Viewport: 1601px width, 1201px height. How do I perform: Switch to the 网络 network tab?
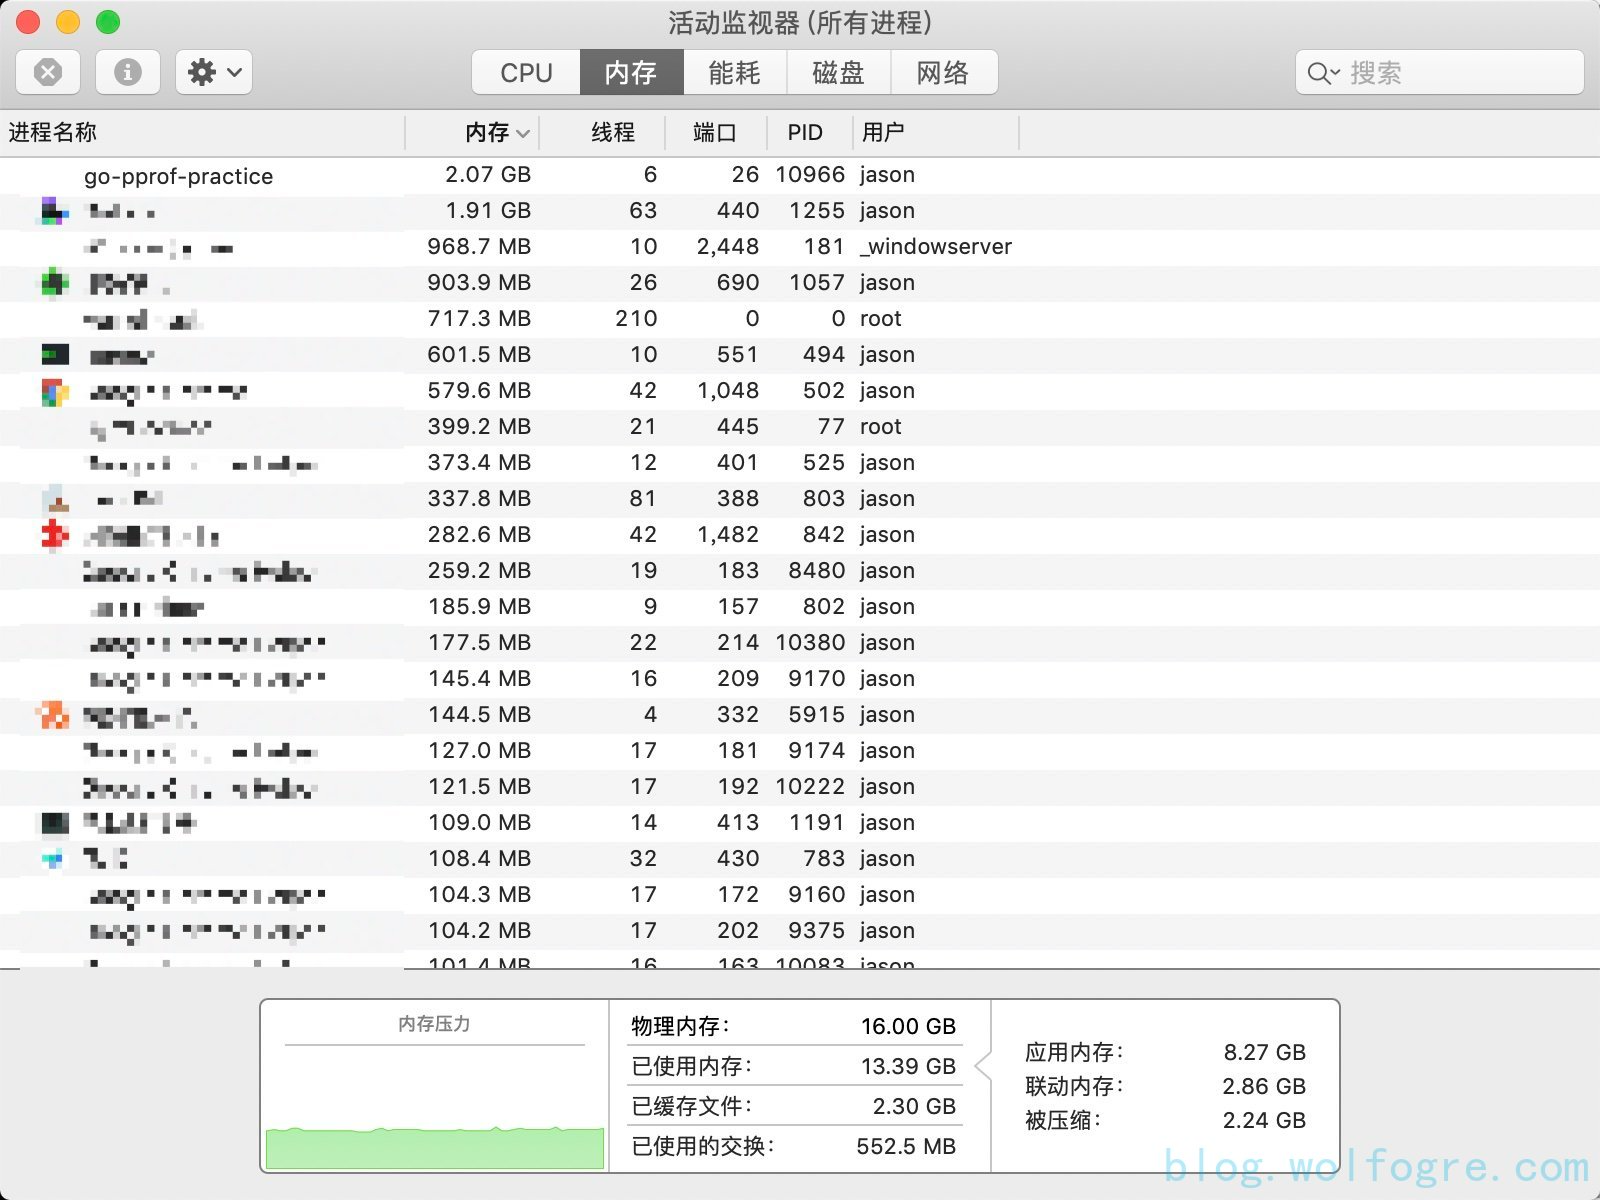[942, 72]
